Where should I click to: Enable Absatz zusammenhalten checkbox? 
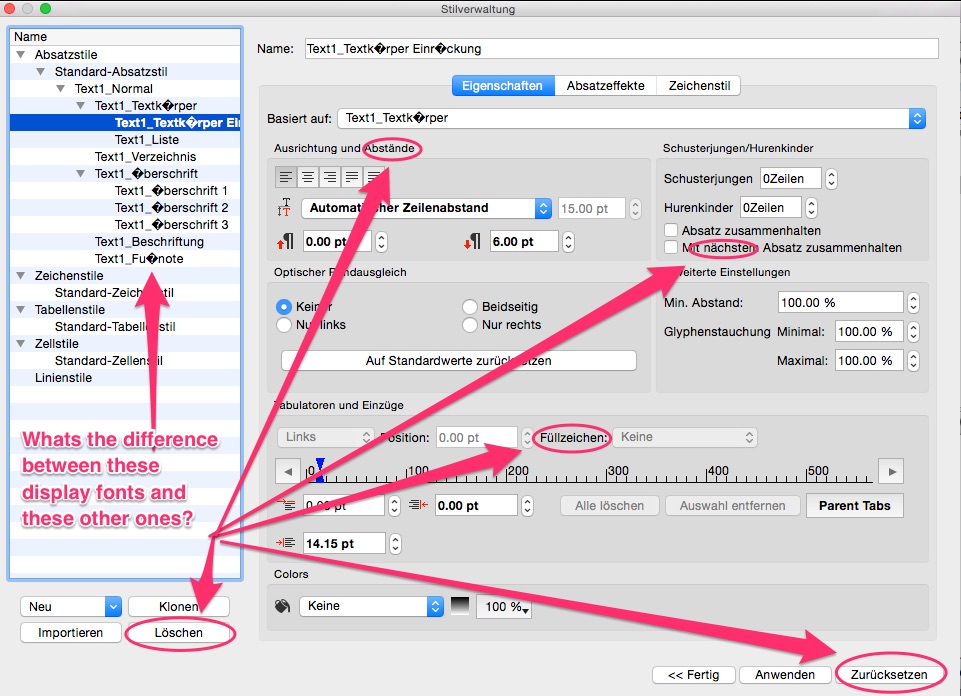pos(671,231)
